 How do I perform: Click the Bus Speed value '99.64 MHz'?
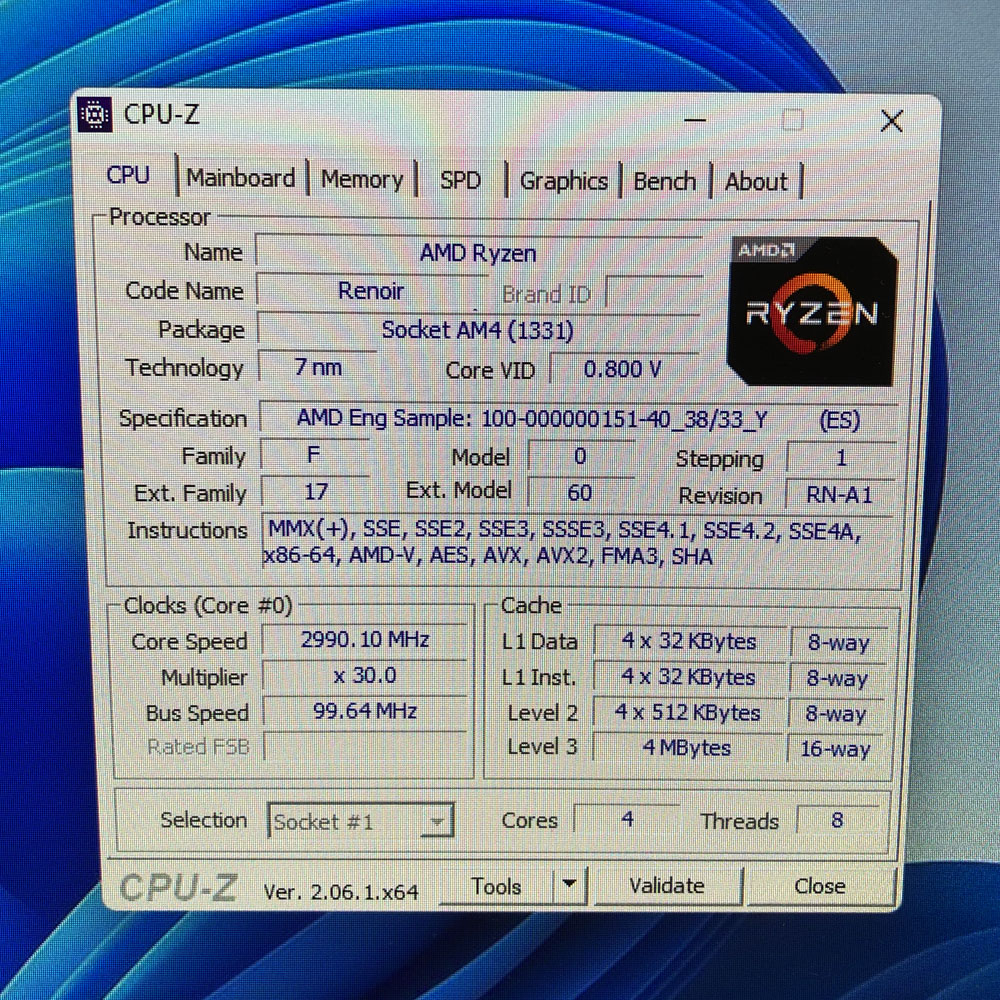click(x=365, y=711)
